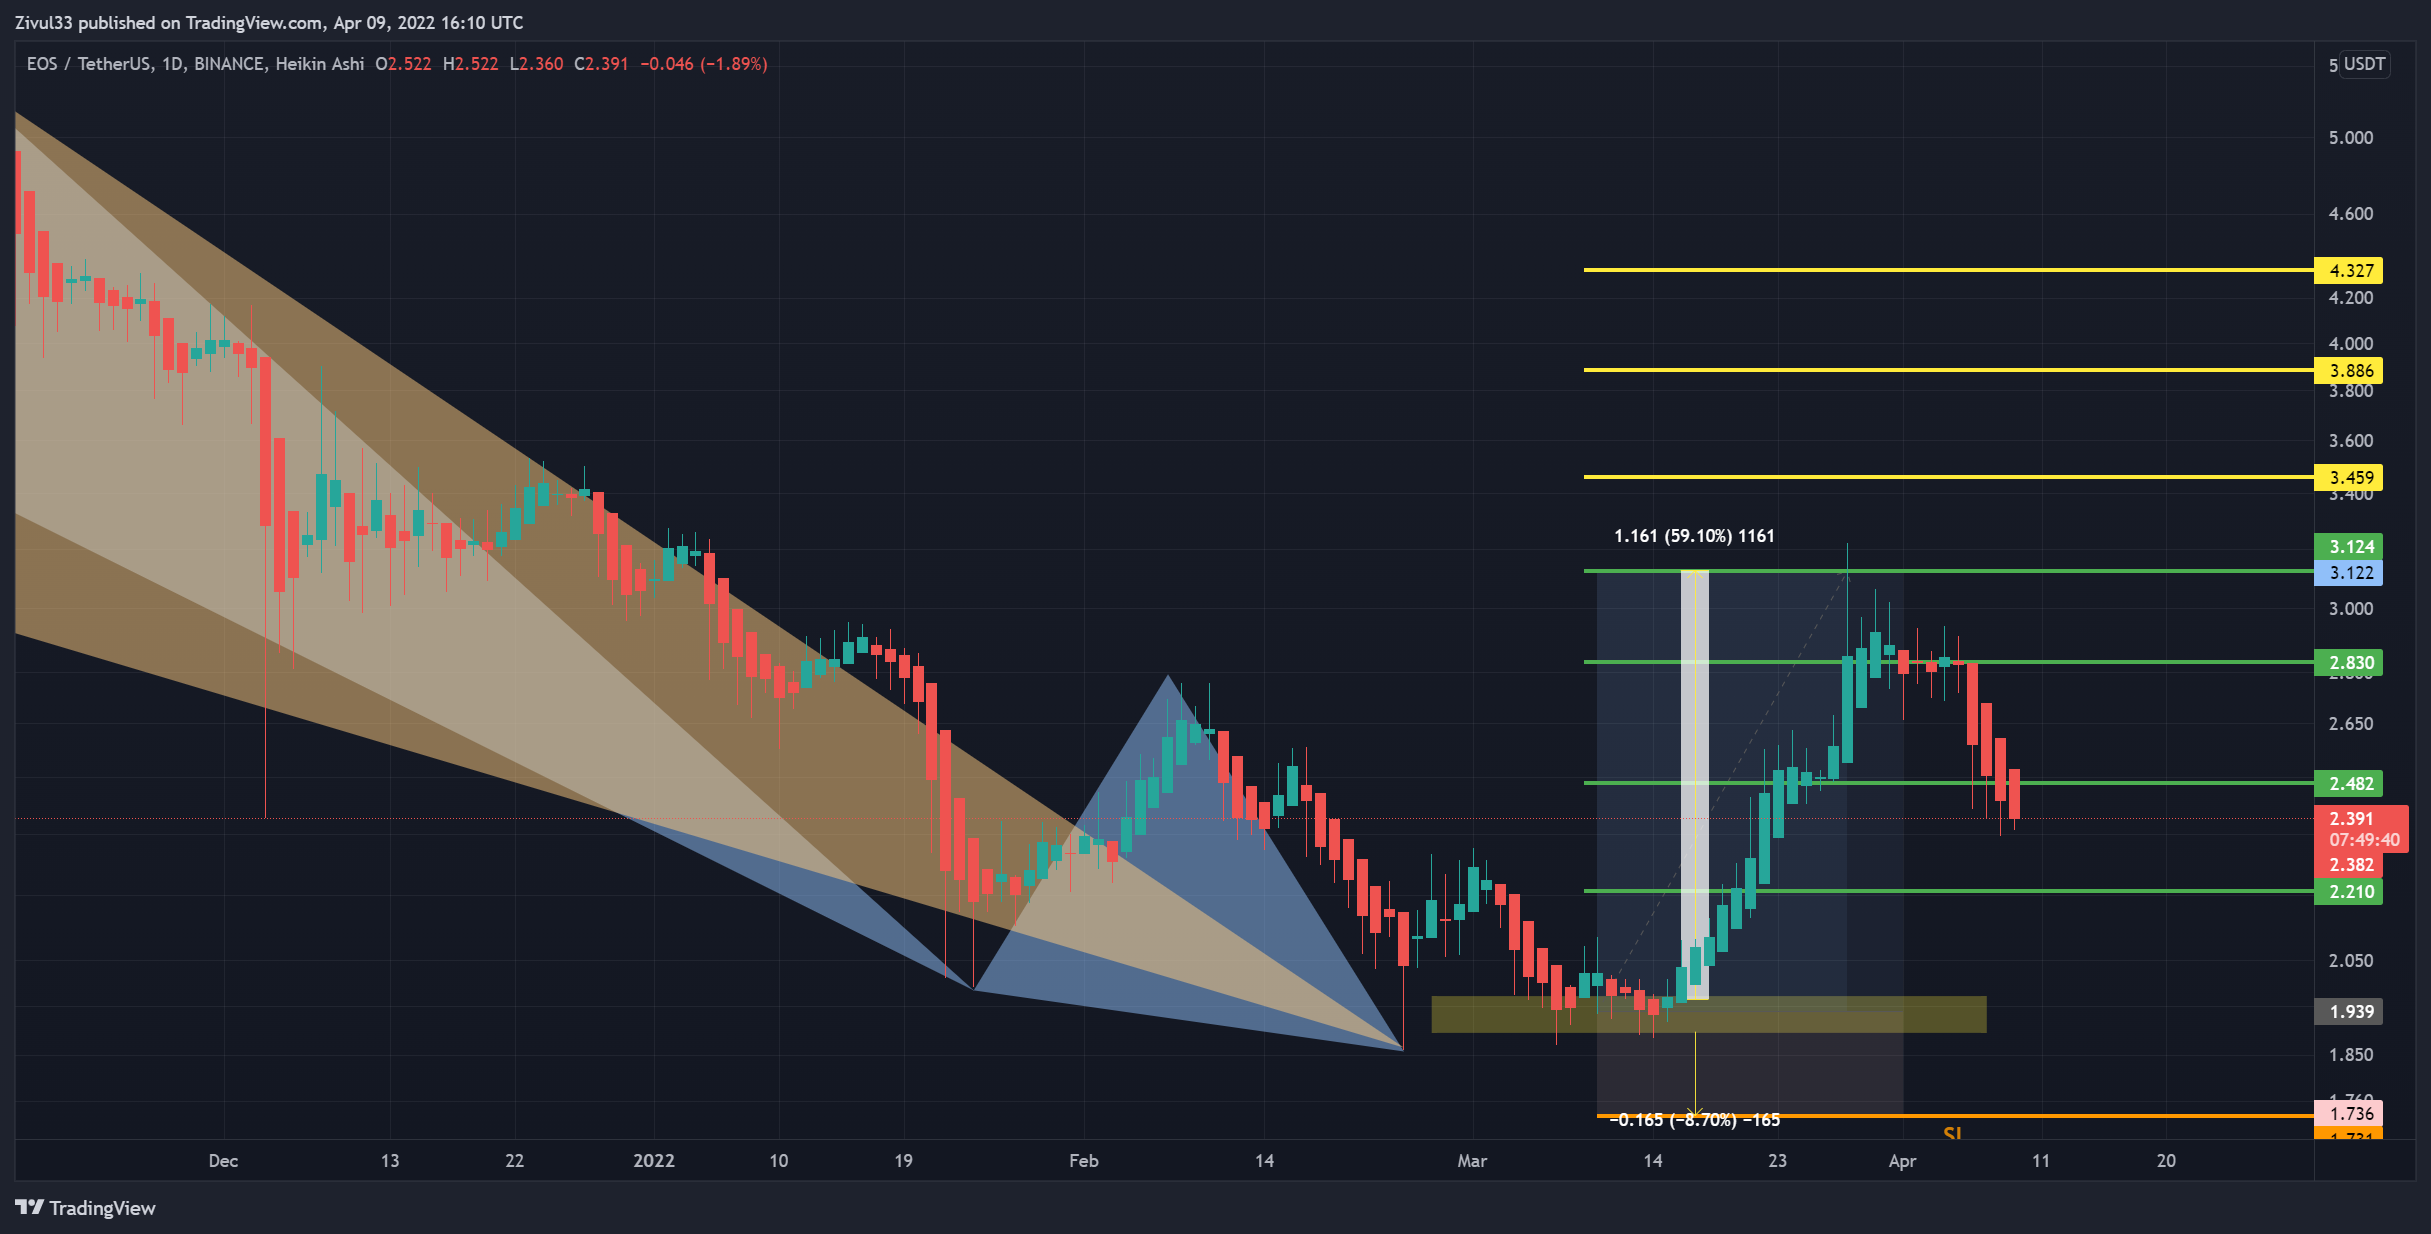This screenshot has height=1234, width=2431.
Task: Click the 3.459 yellow price label
Action: 2349,477
